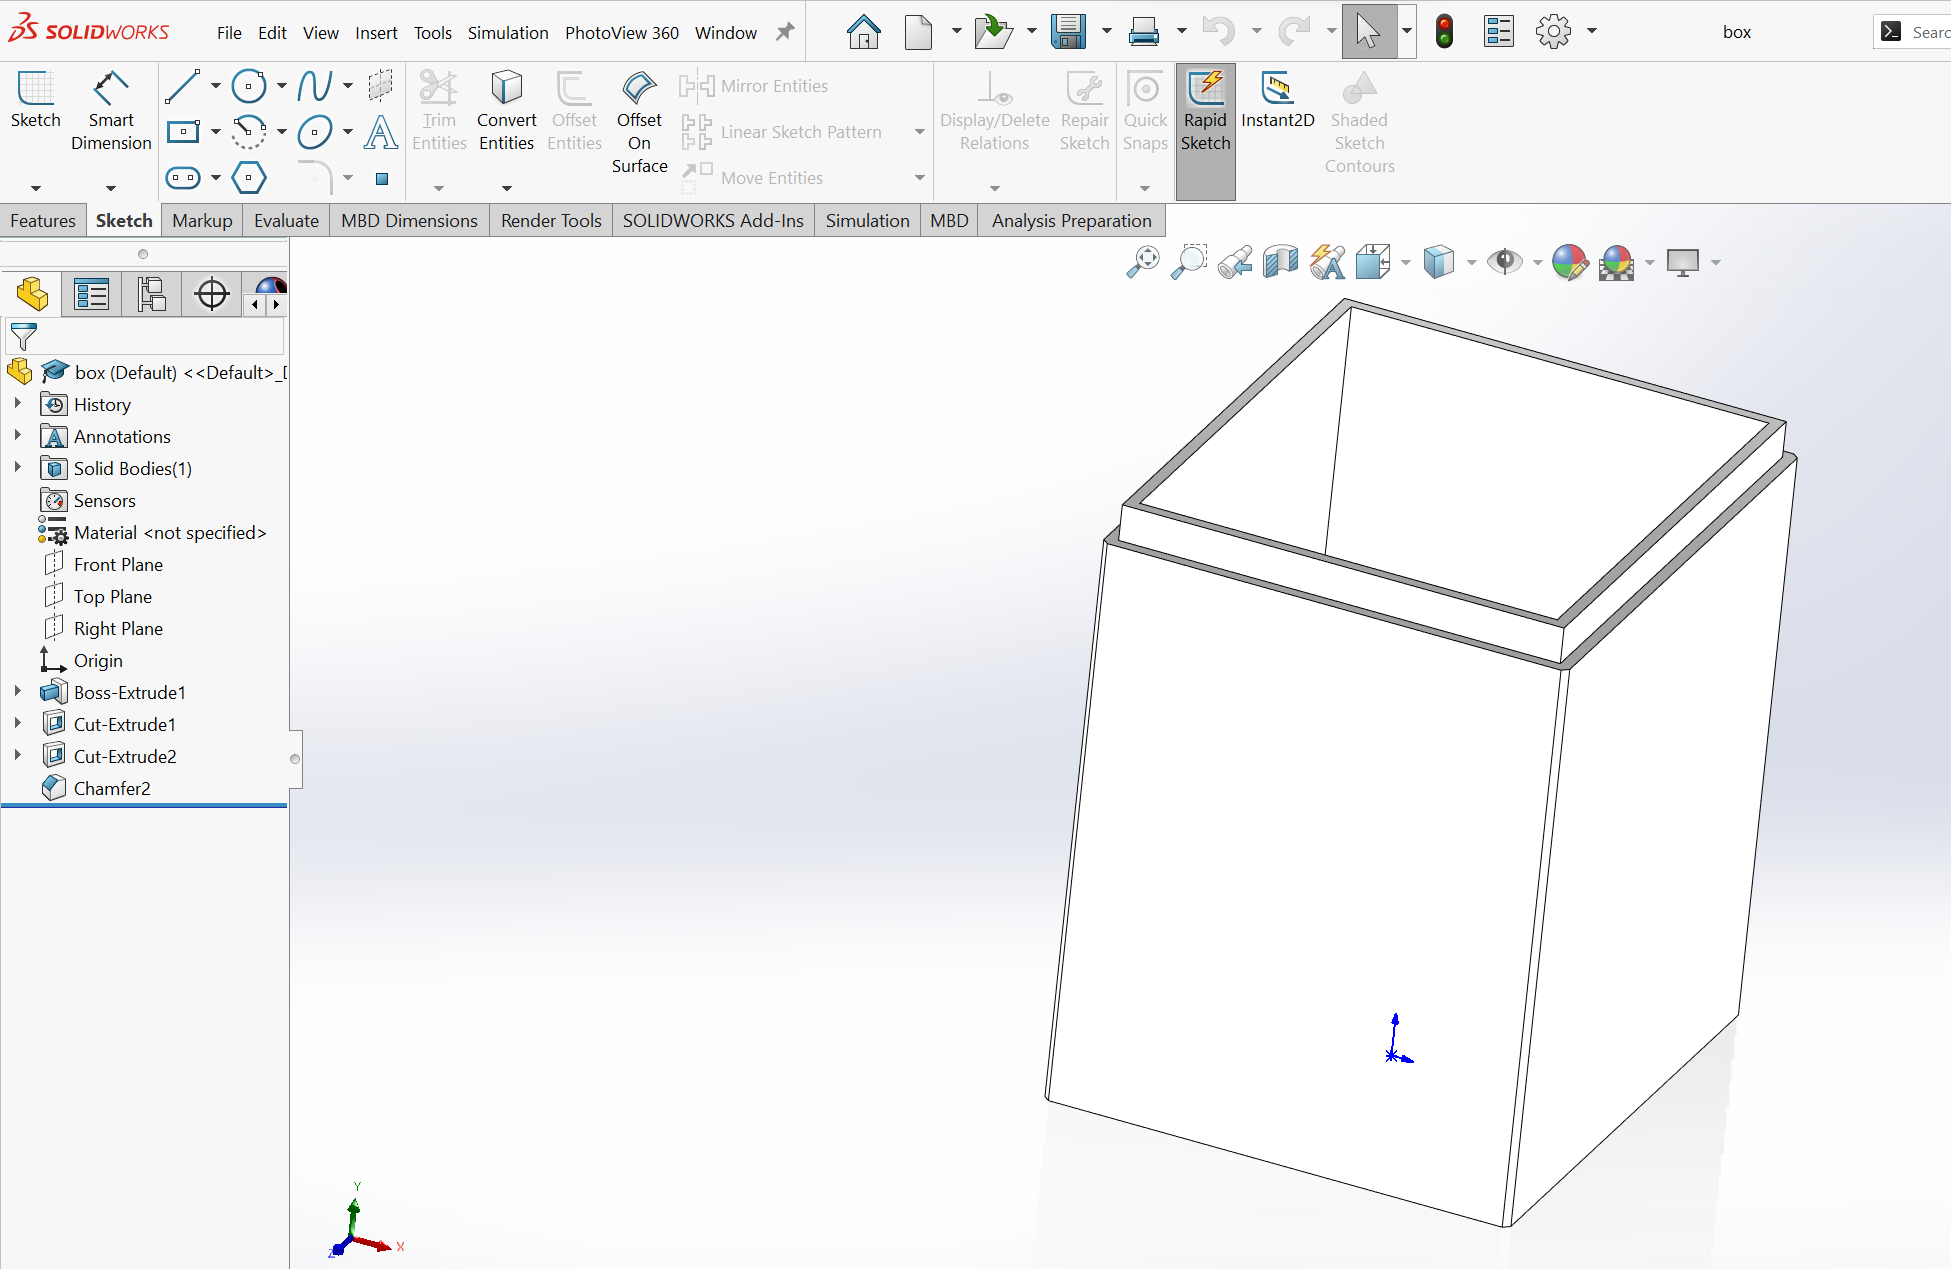The height and width of the screenshot is (1269, 1951).
Task: Choose the Circle sketch tool
Action: click(x=249, y=86)
